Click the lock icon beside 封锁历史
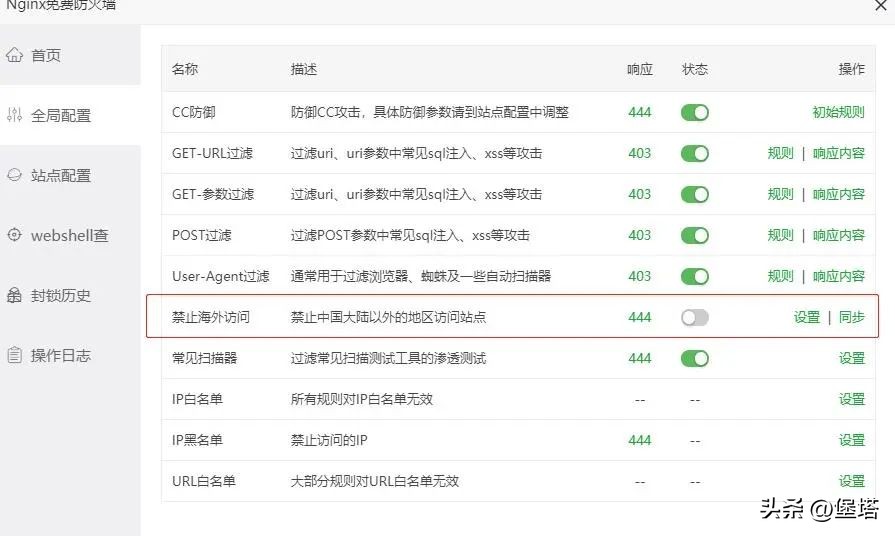This screenshot has height=536, width=895. (14, 295)
